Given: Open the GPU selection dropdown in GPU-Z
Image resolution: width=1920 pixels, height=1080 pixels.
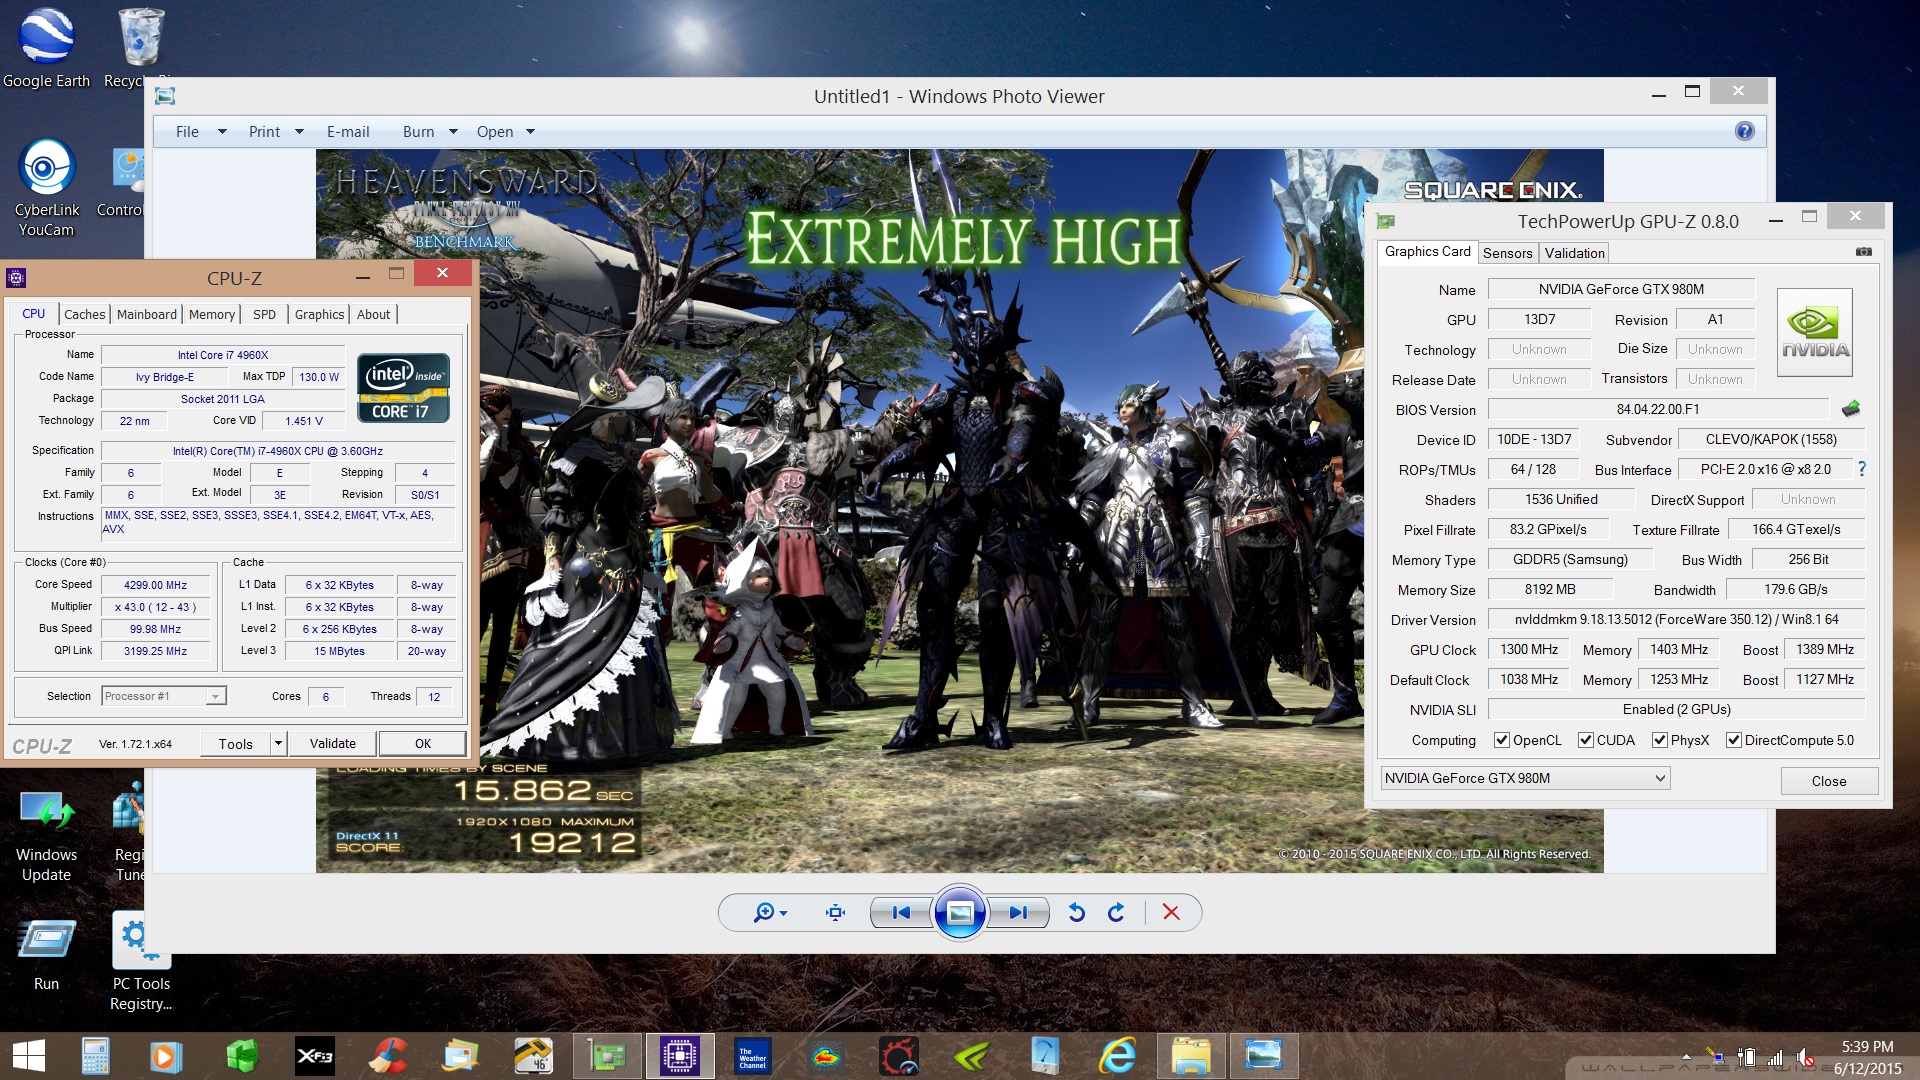Looking at the screenshot, I should [x=1525, y=778].
